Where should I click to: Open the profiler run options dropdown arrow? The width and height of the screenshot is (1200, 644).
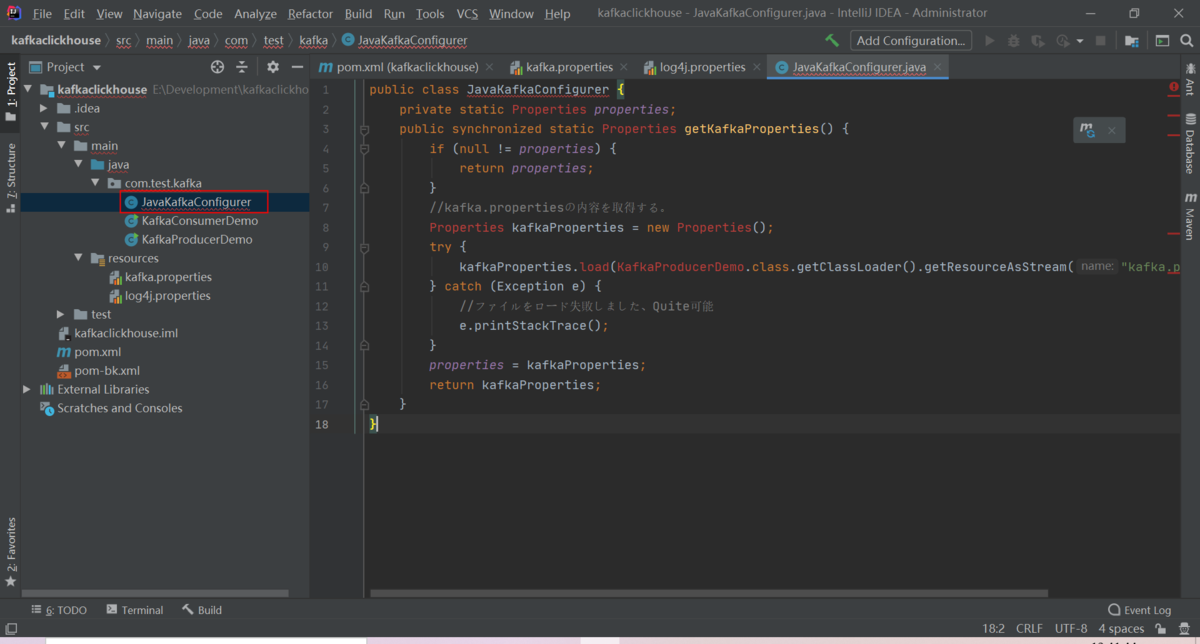click(1080, 41)
